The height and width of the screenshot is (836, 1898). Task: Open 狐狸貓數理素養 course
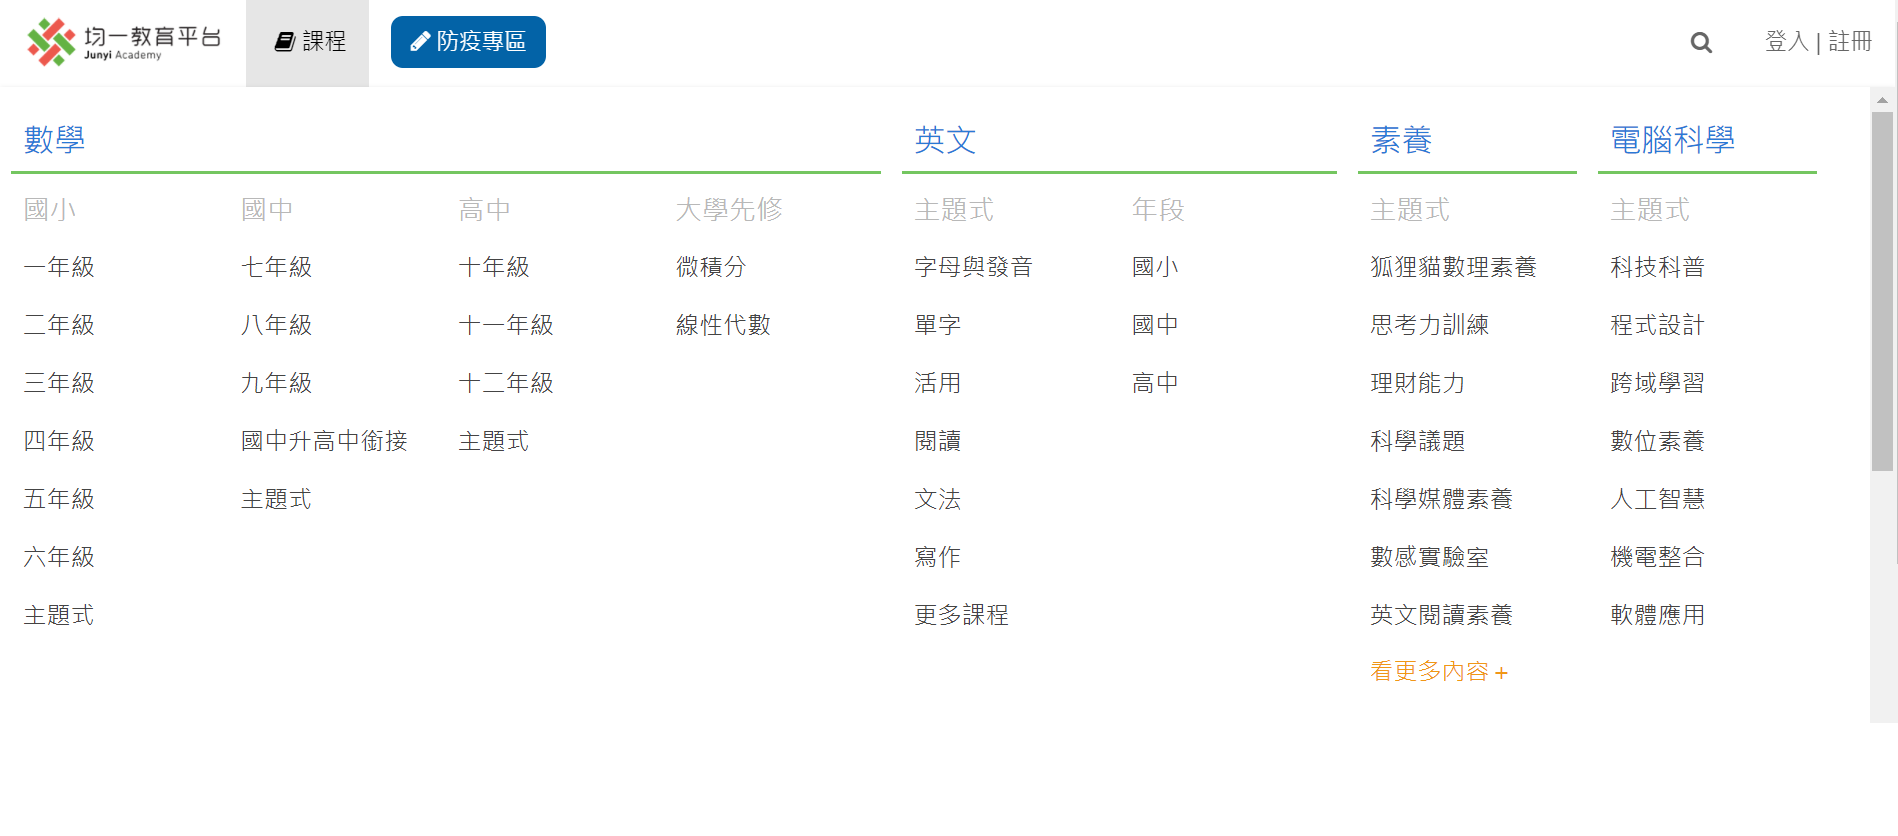pyautogui.click(x=1453, y=267)
